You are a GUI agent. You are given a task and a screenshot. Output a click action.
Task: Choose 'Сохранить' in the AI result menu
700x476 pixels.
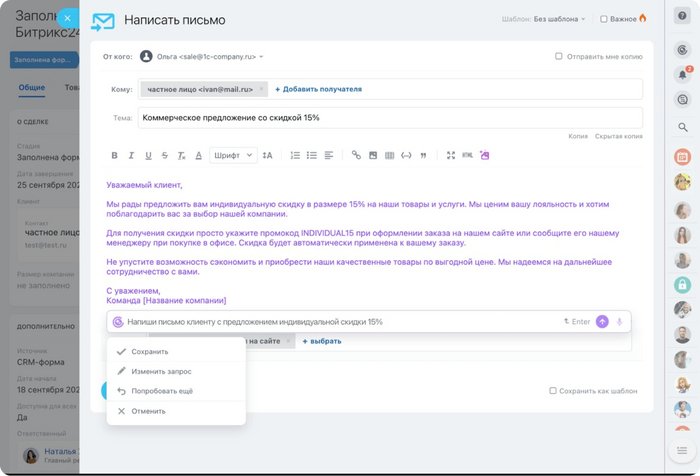pyautogui.click(x=149, y=352)
